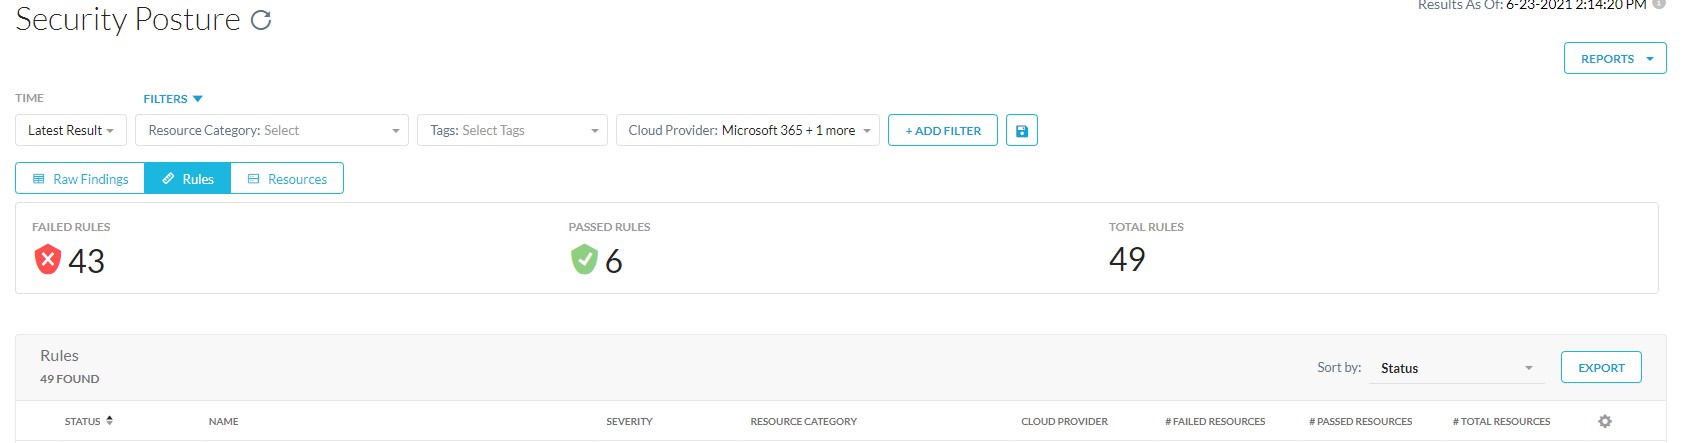Screen dimensions: 1687x443
Task: Click the Resource Category column header
Action: pyautogui.click(x=803, y=422)
